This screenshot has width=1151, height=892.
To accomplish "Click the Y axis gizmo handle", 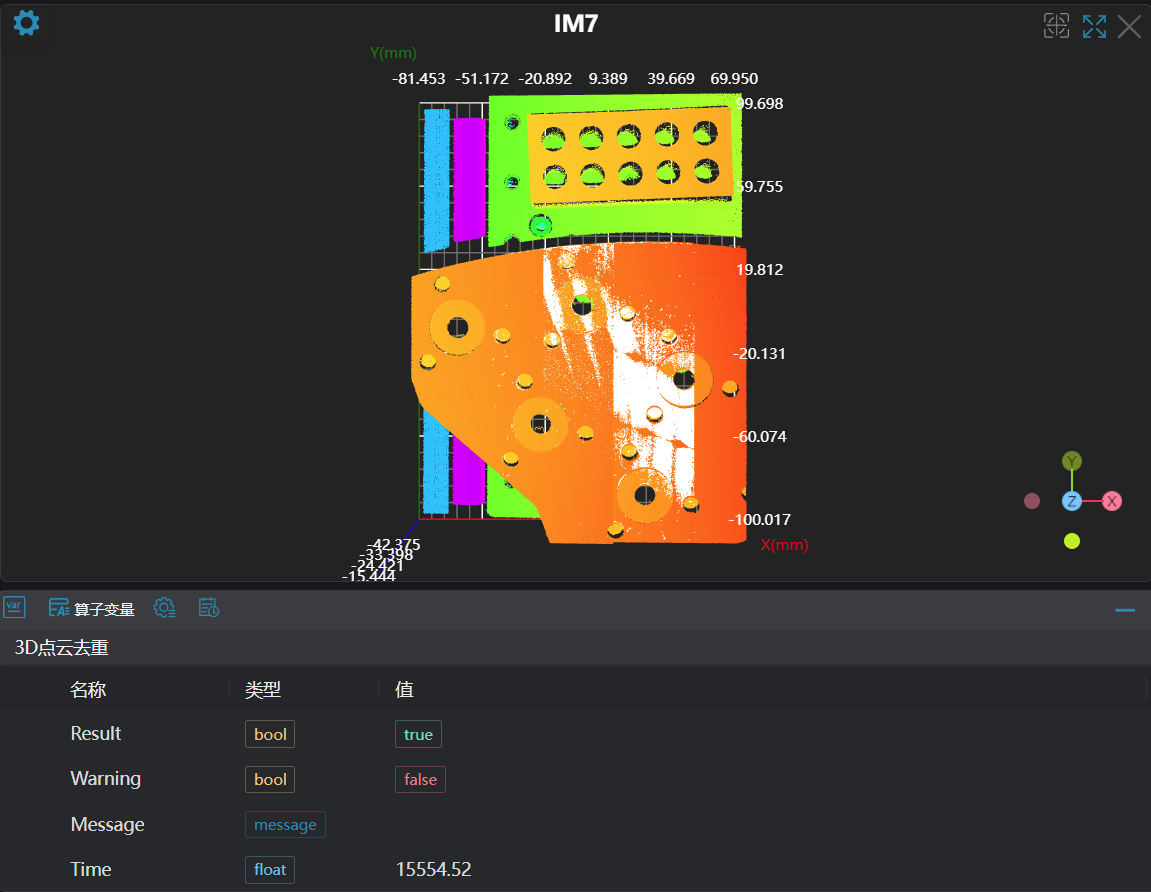I will 1072,461.
